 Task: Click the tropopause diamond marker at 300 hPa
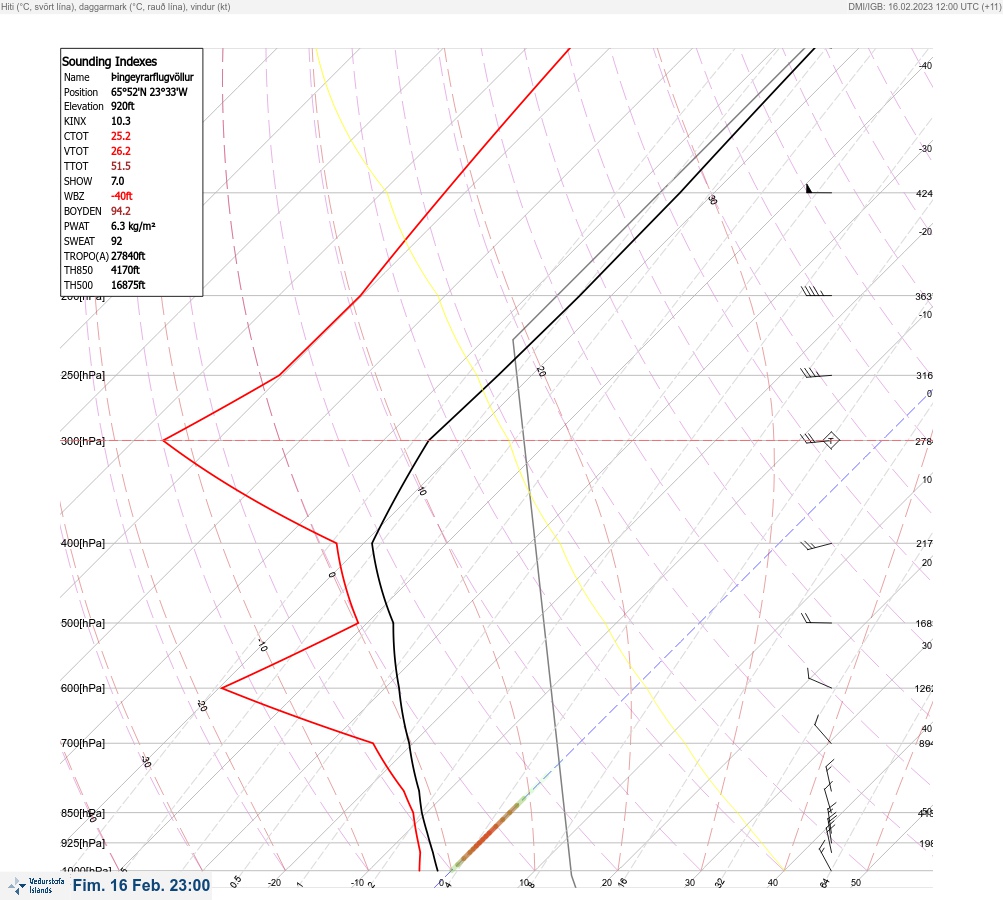pos(830,440)
